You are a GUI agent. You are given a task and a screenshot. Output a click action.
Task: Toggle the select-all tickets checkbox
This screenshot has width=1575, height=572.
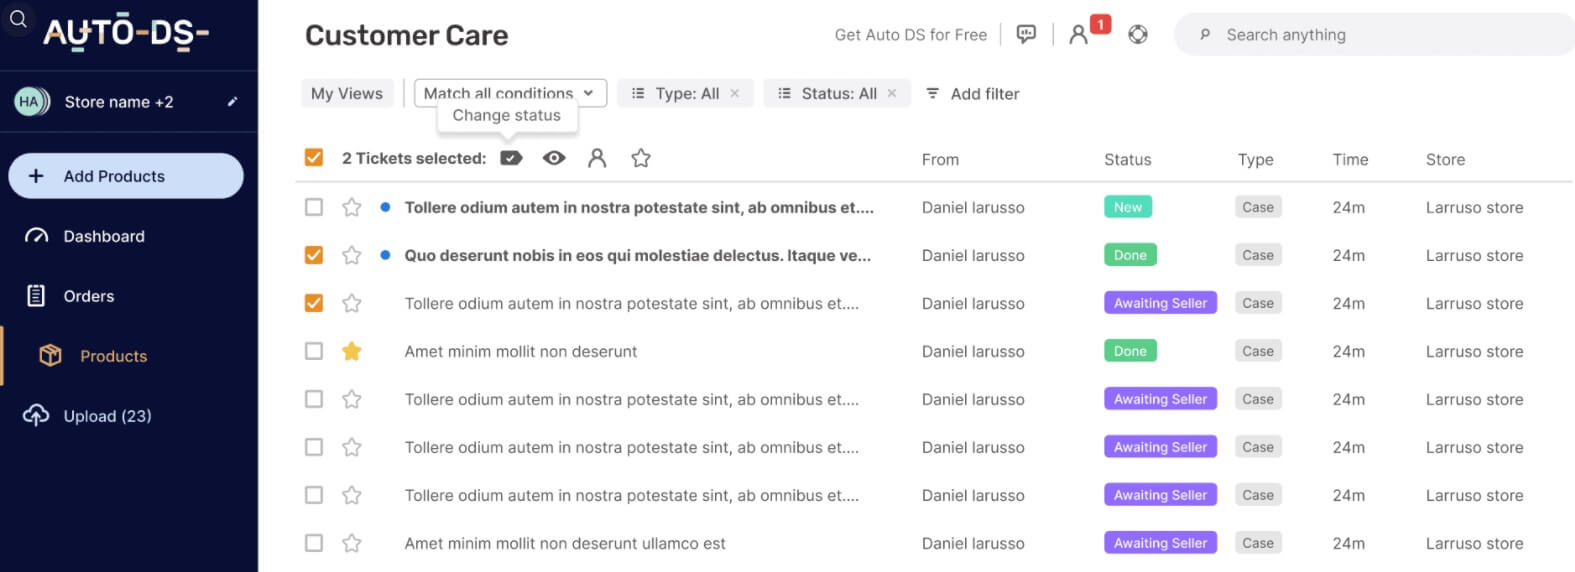pyautogui.click(x=314, y=158)
